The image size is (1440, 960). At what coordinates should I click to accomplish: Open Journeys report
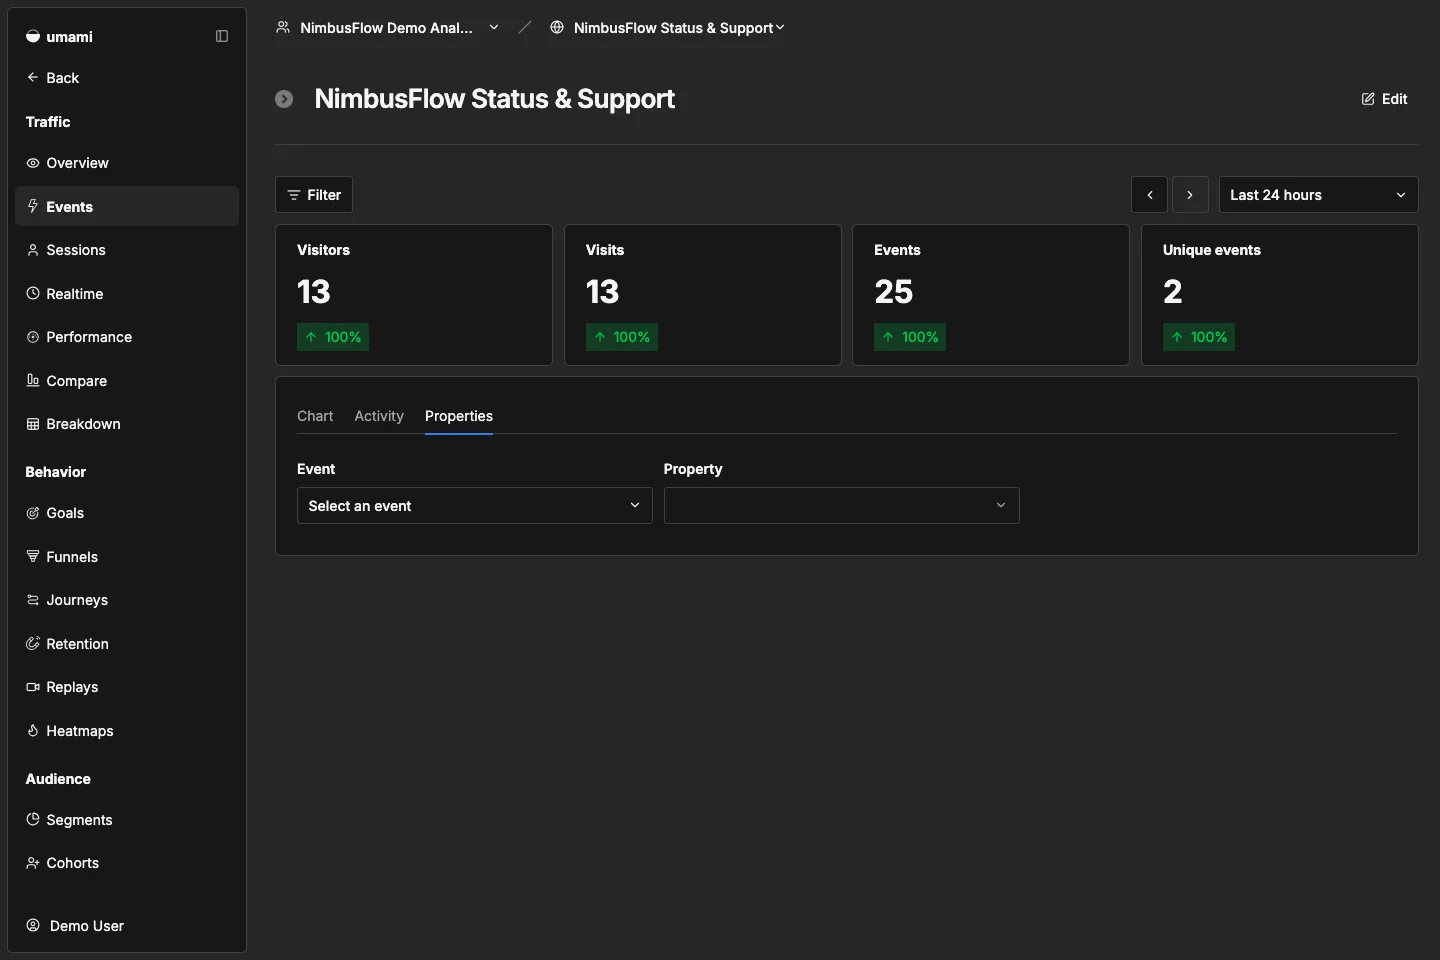(127, 600)
